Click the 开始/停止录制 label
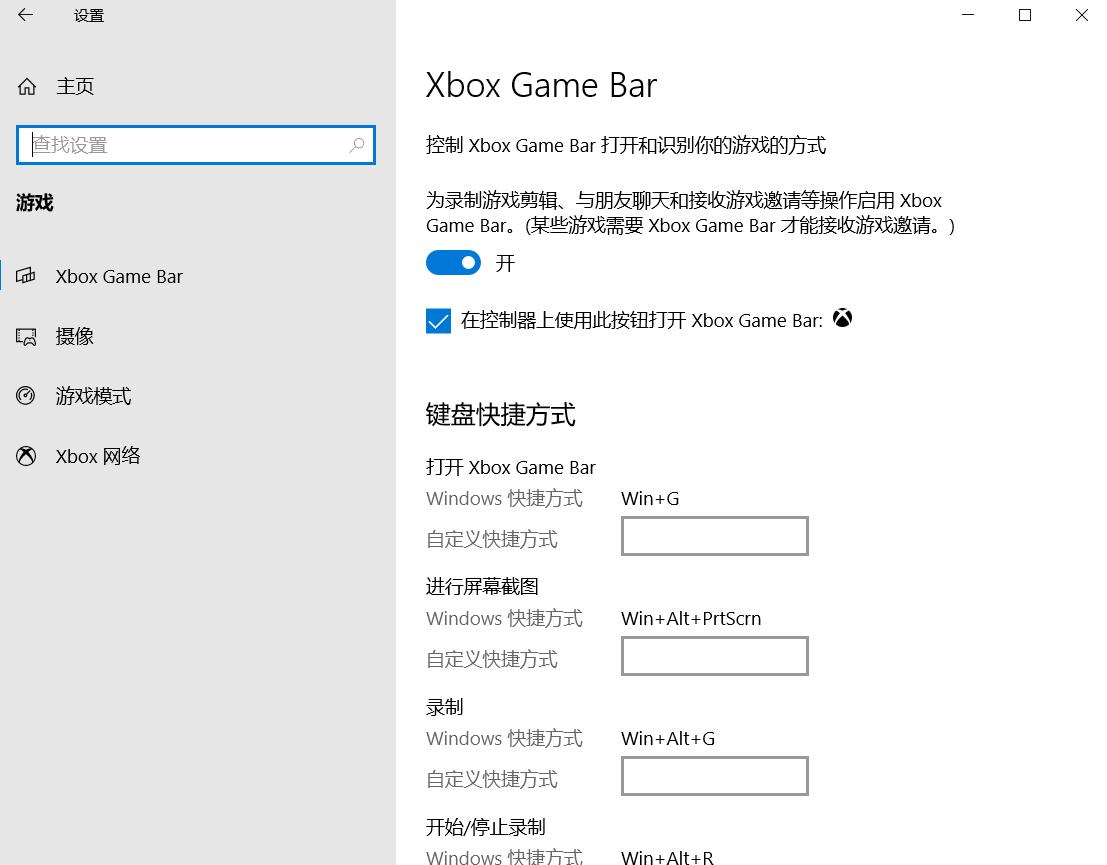1107x865 pixels. (x=486, y=827)
